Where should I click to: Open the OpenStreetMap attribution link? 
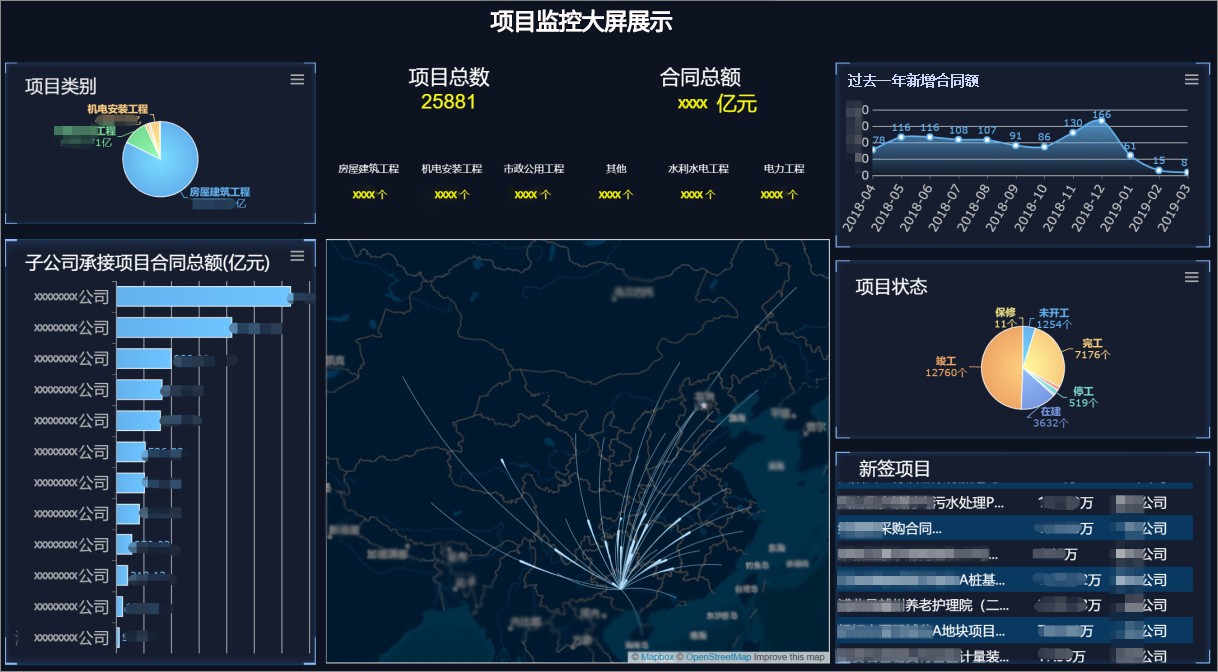click(717, 657)
